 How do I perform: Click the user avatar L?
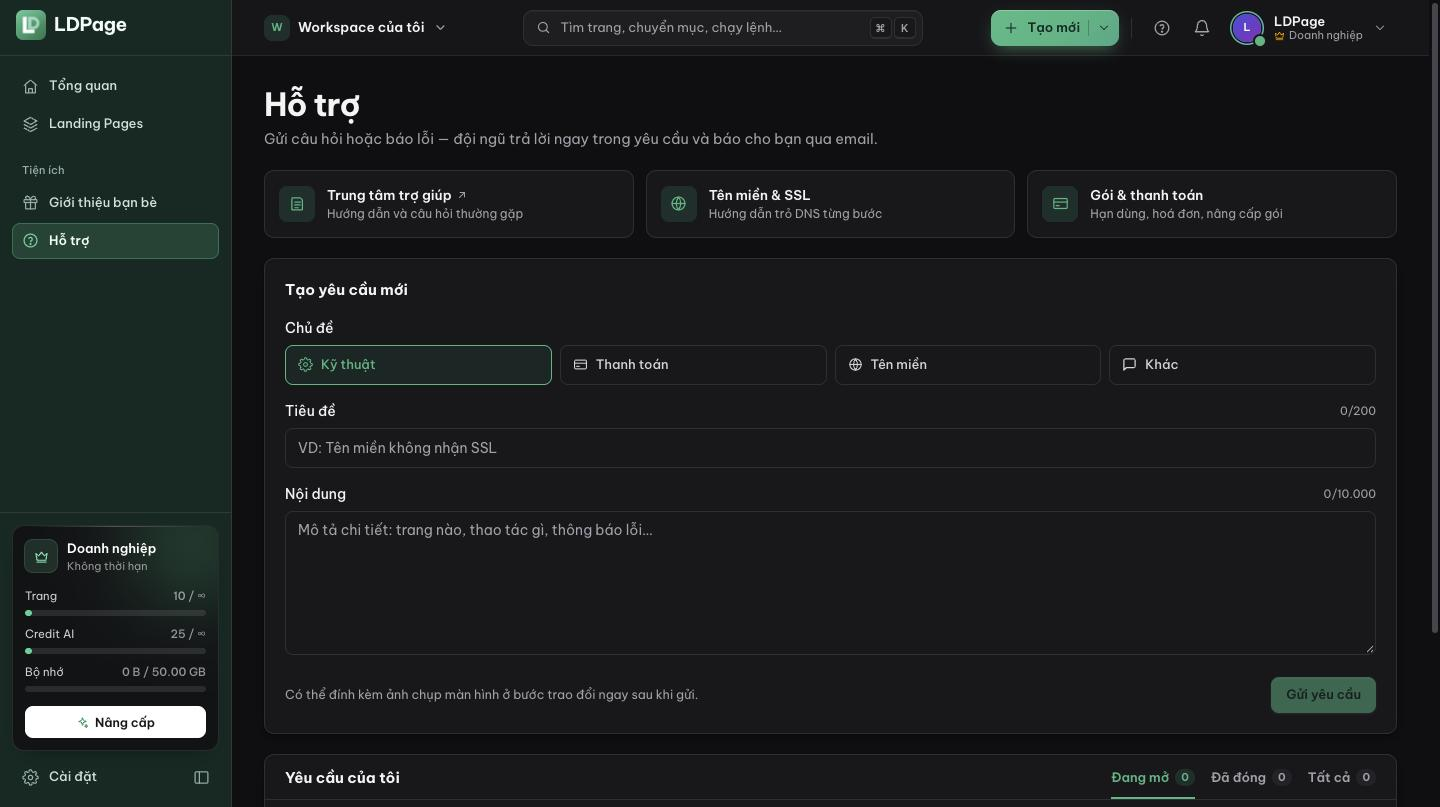pos(1246,28)
